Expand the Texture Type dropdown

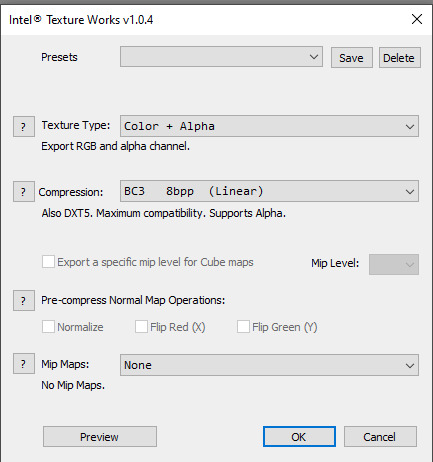(x=269, y=126)
